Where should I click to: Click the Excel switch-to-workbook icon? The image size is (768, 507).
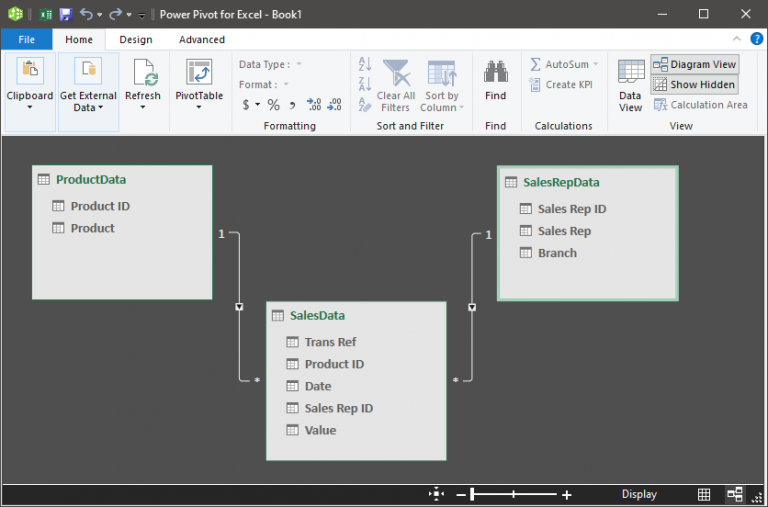tap(46, 14)
